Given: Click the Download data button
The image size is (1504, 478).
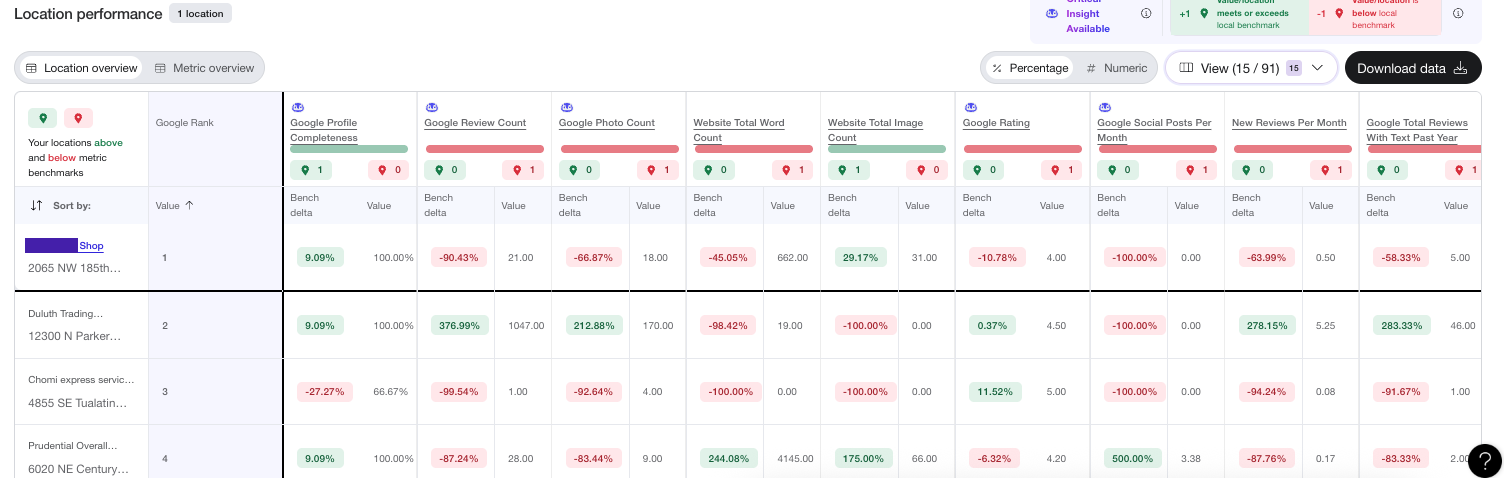Looking at the screenshot, I should (1412, 68).
